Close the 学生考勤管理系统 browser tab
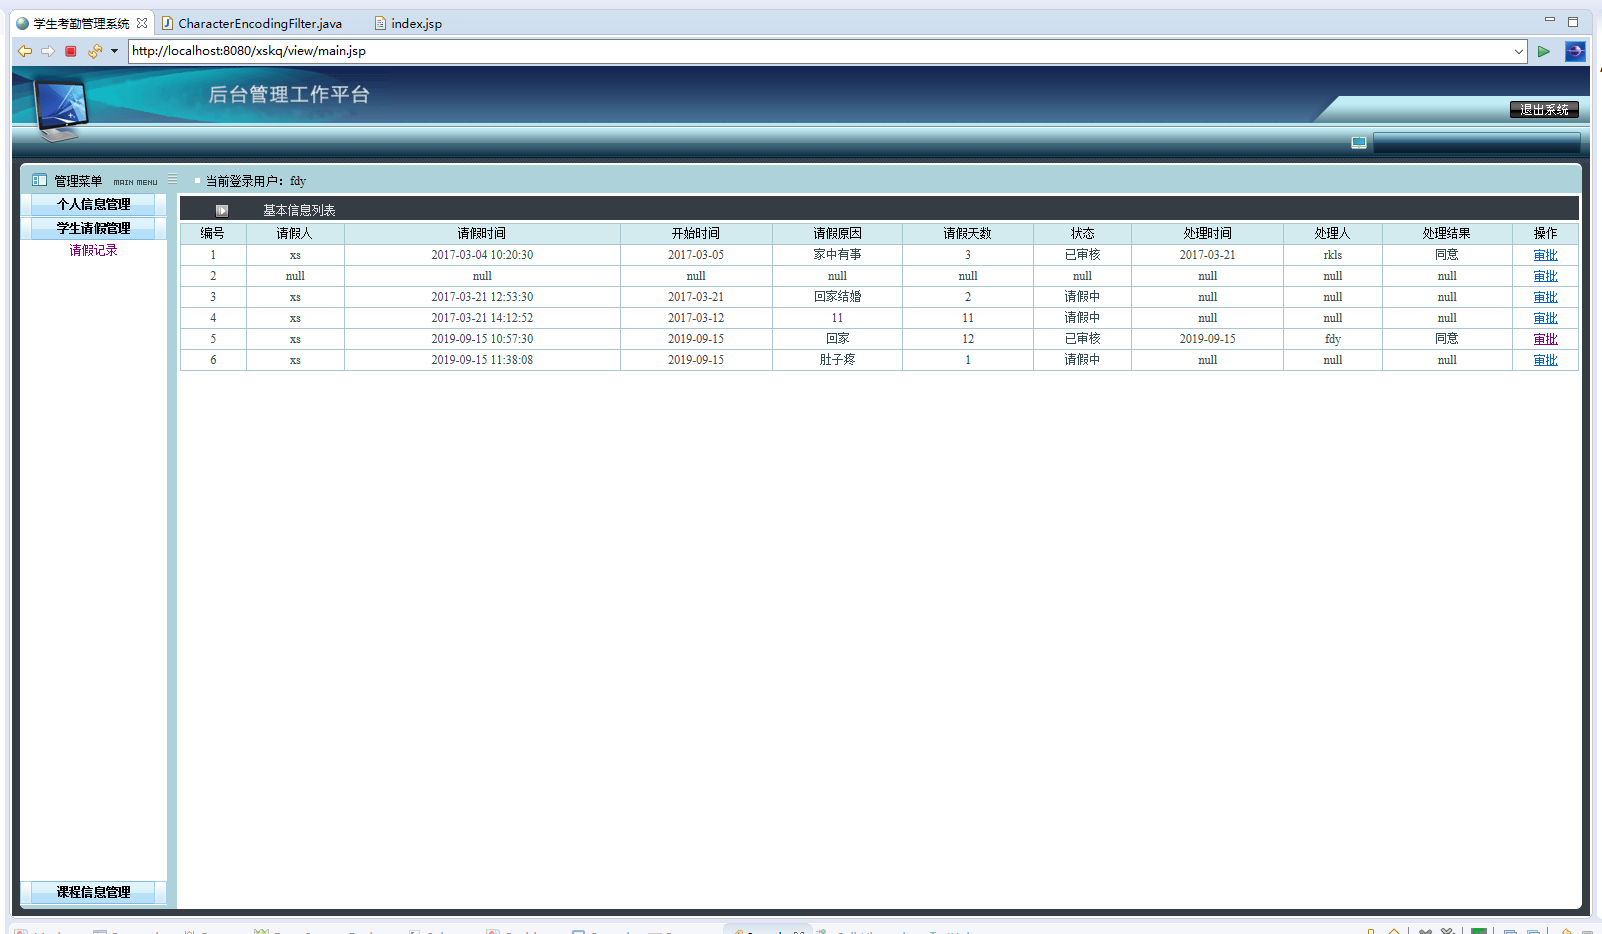Image resolution: width=1602 pixels, height=934 pixels. (x=142, y=23)
